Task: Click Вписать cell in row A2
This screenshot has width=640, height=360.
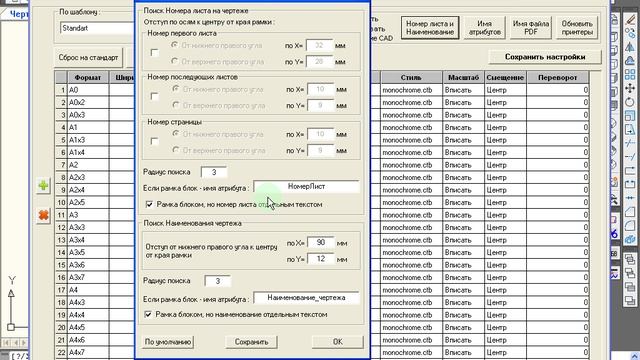Action: point(463,165)
